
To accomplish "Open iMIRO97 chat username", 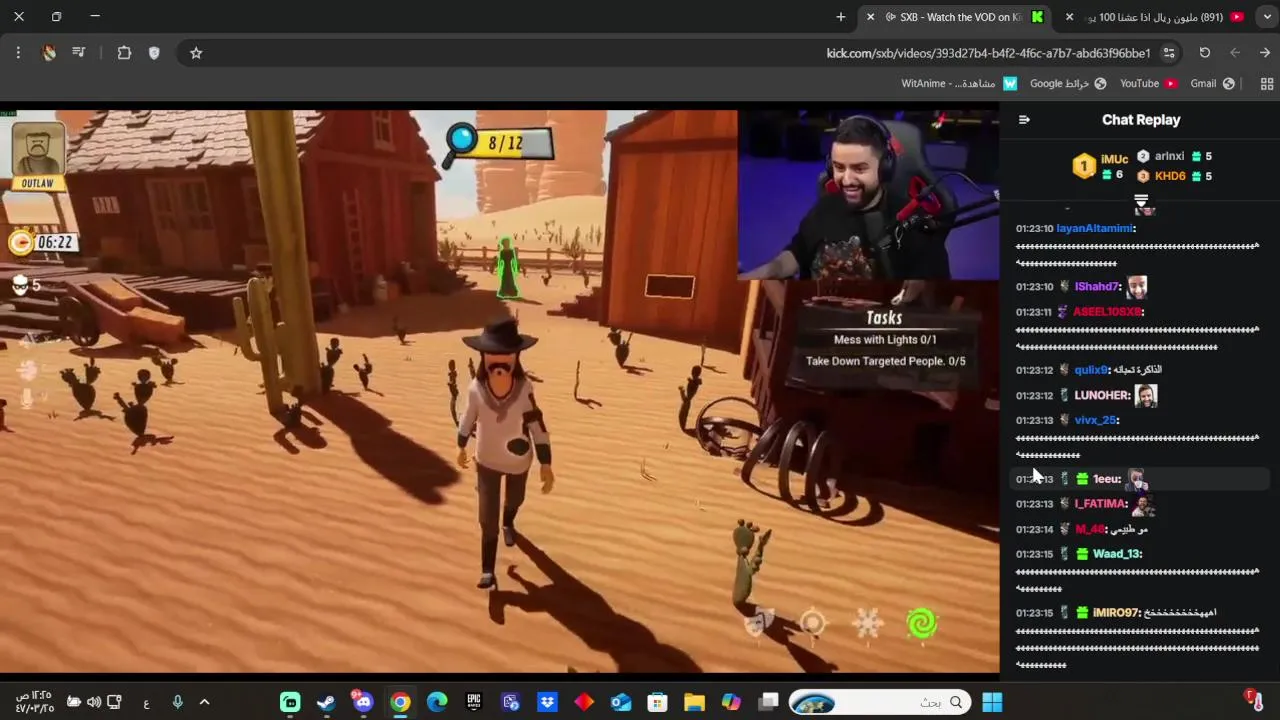I will [1116, 613].
